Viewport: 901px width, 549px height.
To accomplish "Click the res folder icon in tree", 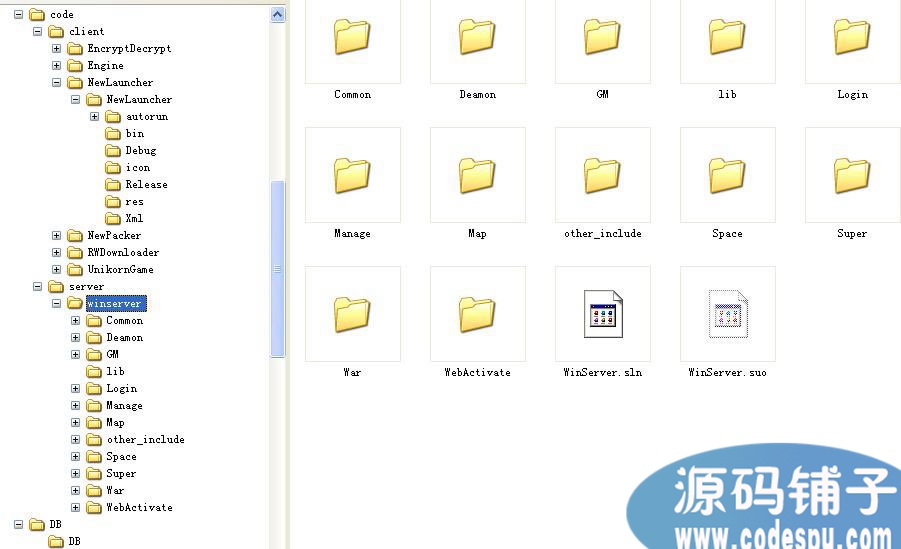I will pyautogui.click(x=113, y=201).
